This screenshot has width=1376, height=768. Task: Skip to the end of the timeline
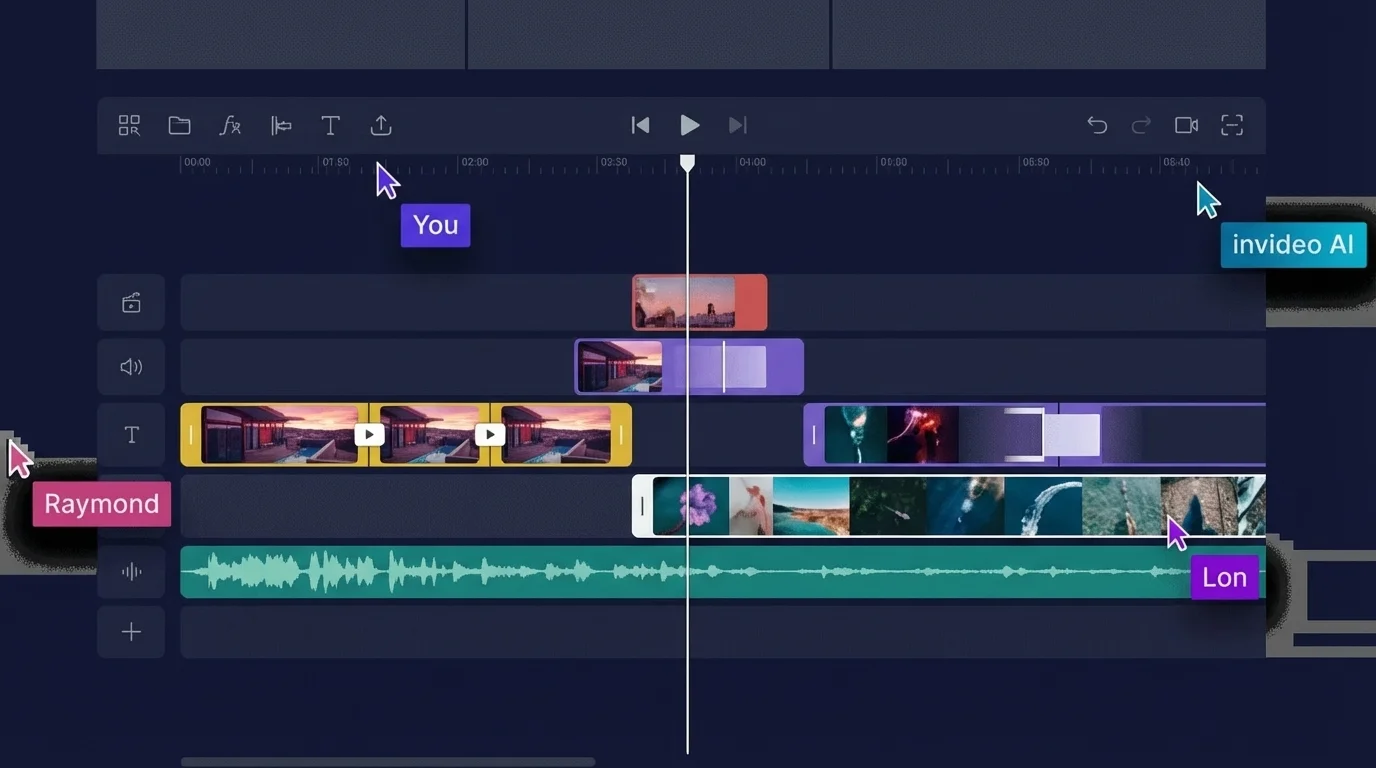(x=738, y=125)
